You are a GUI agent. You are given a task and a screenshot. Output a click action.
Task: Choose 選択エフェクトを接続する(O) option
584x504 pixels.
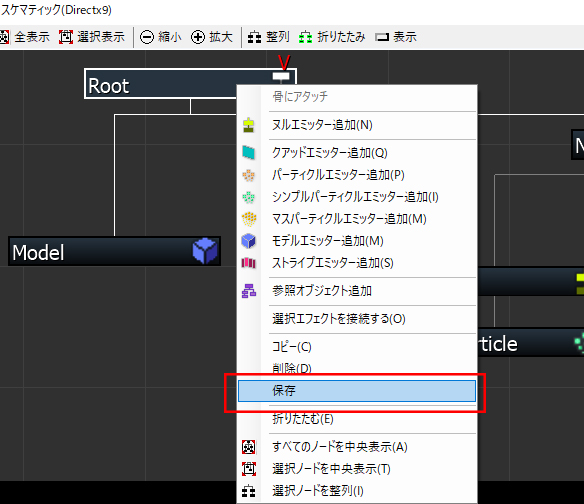(x=357, y=319)
